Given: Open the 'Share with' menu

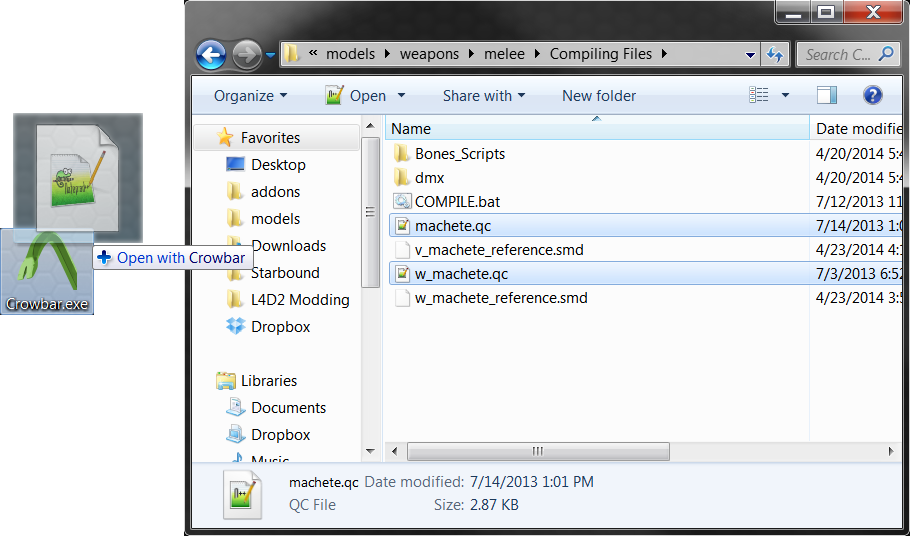Looking at the screenshot, I should point(483,96).
